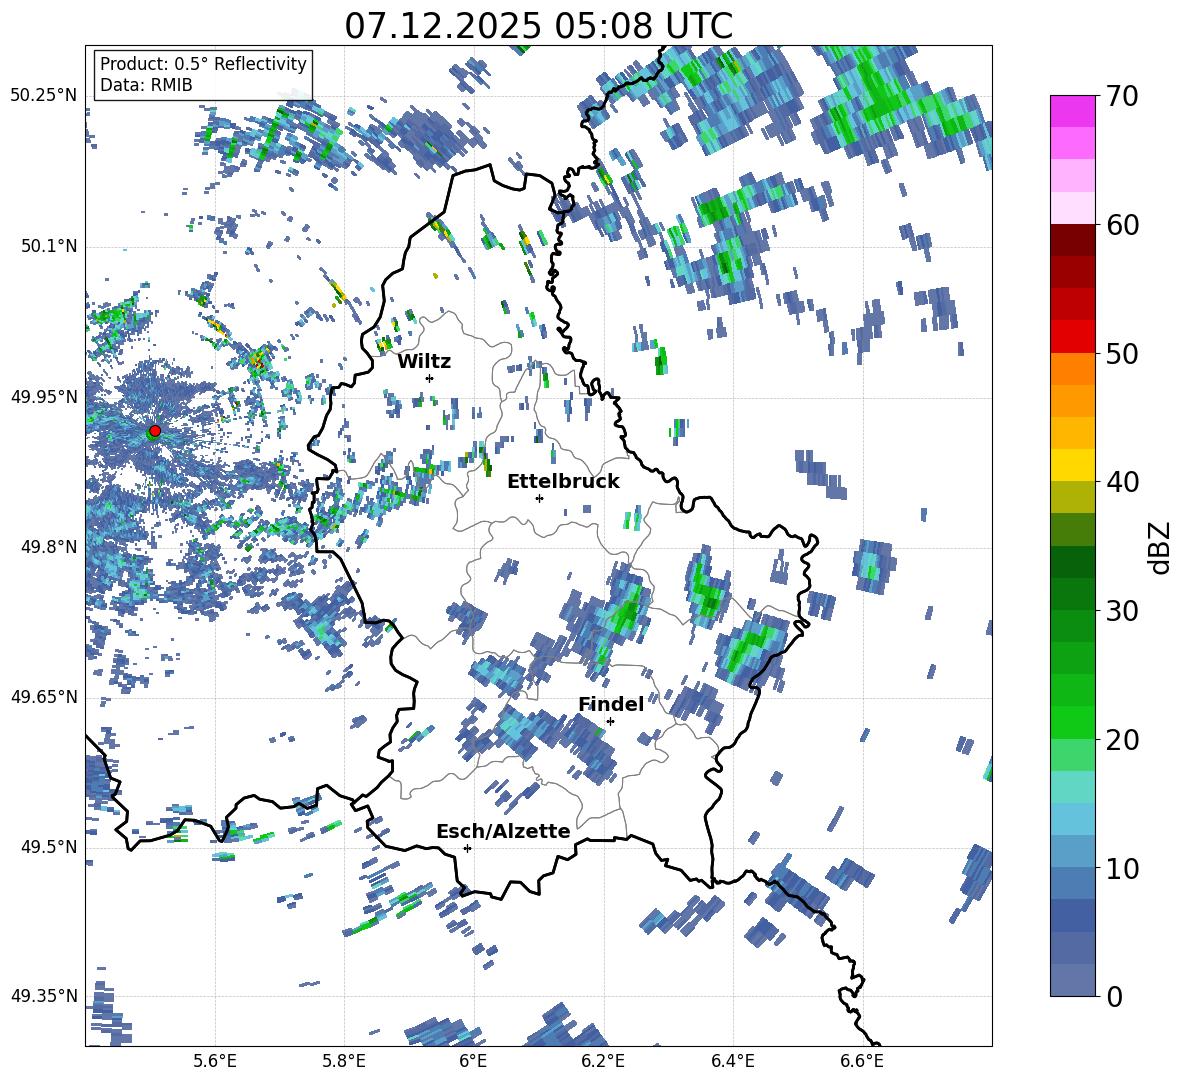Pick the slate blue band just above 0 dBZ

[x=1072, y=979]
